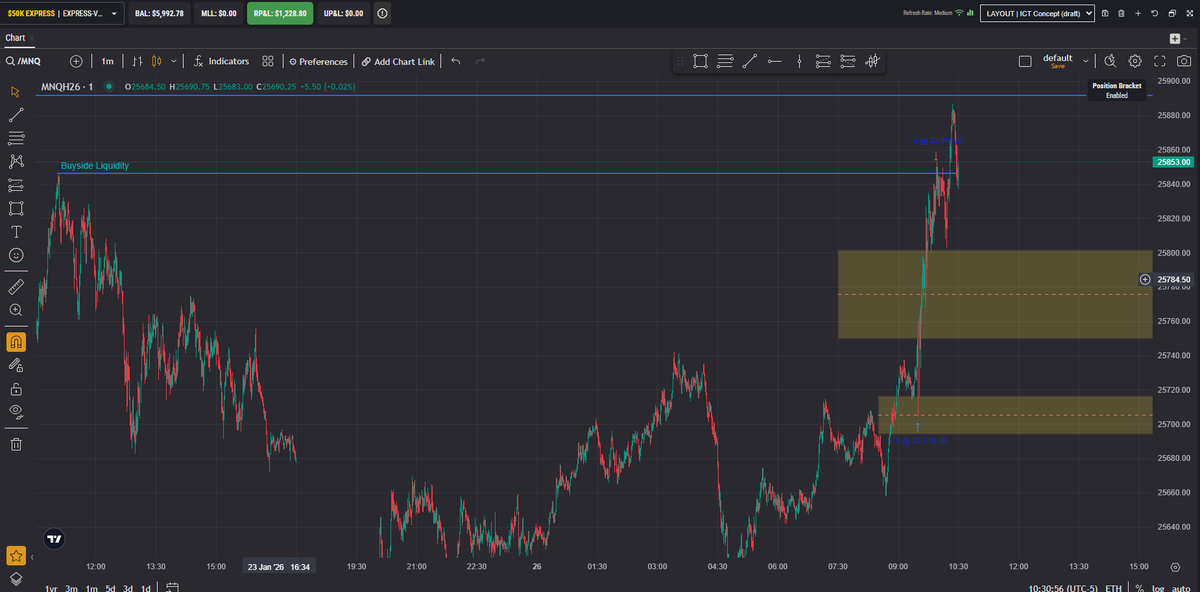1200x592 pixels.
Task: Open the emoji icons tool
Action: [15, 255]
